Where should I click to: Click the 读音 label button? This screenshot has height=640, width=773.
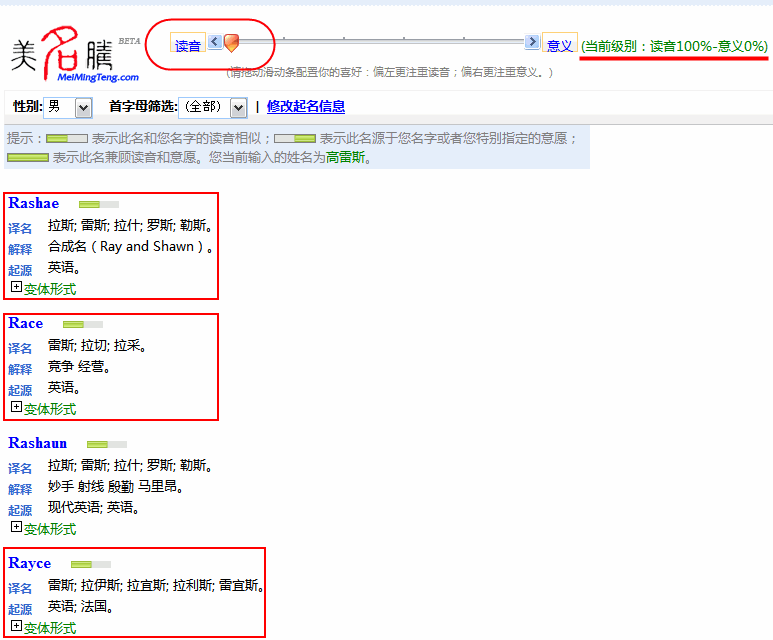(x=188, y=45)
